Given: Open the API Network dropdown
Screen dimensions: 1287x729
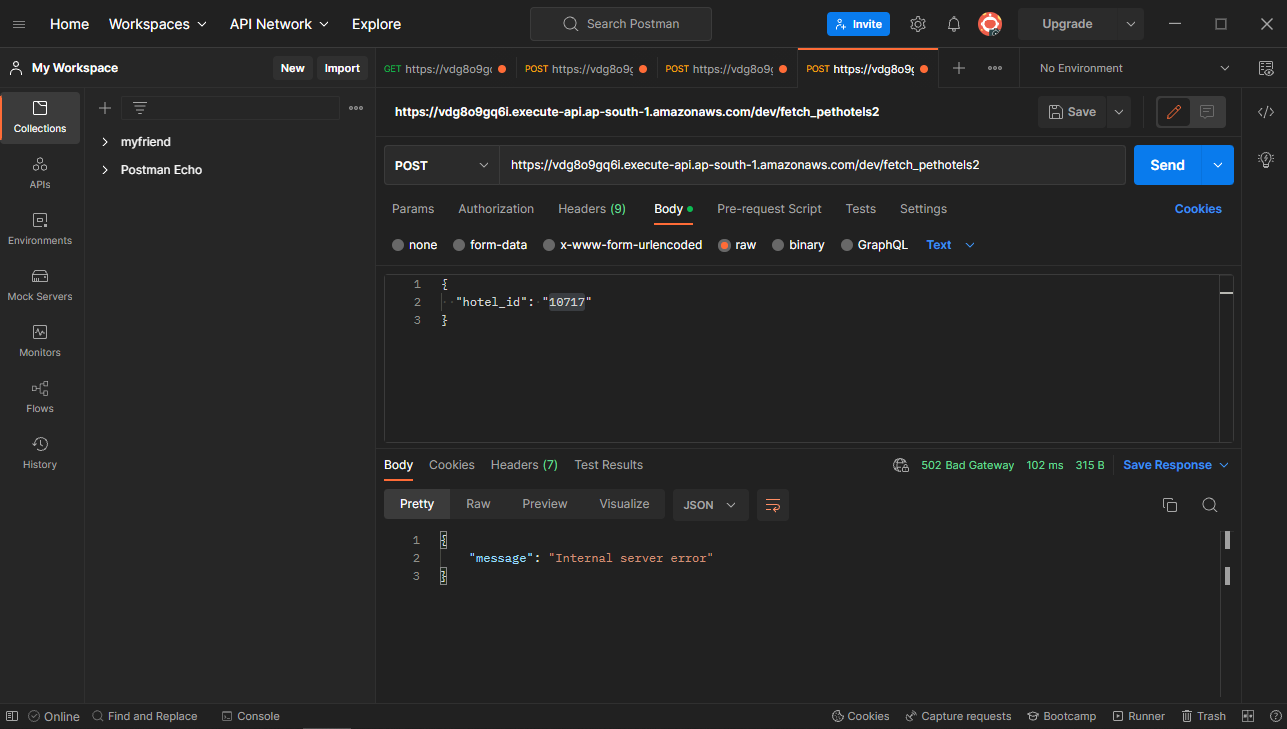Looking at the screenshot, I should 279,24.
